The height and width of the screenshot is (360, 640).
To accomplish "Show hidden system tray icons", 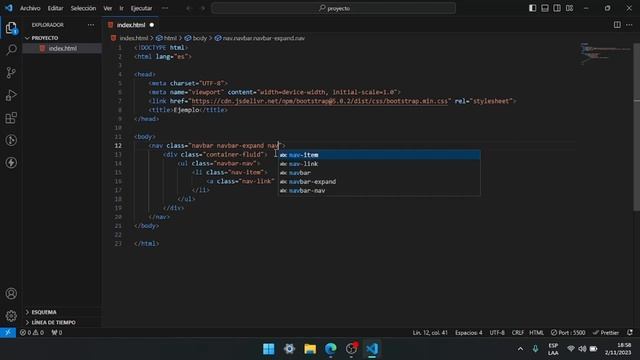I will click(x=520, y=349).
